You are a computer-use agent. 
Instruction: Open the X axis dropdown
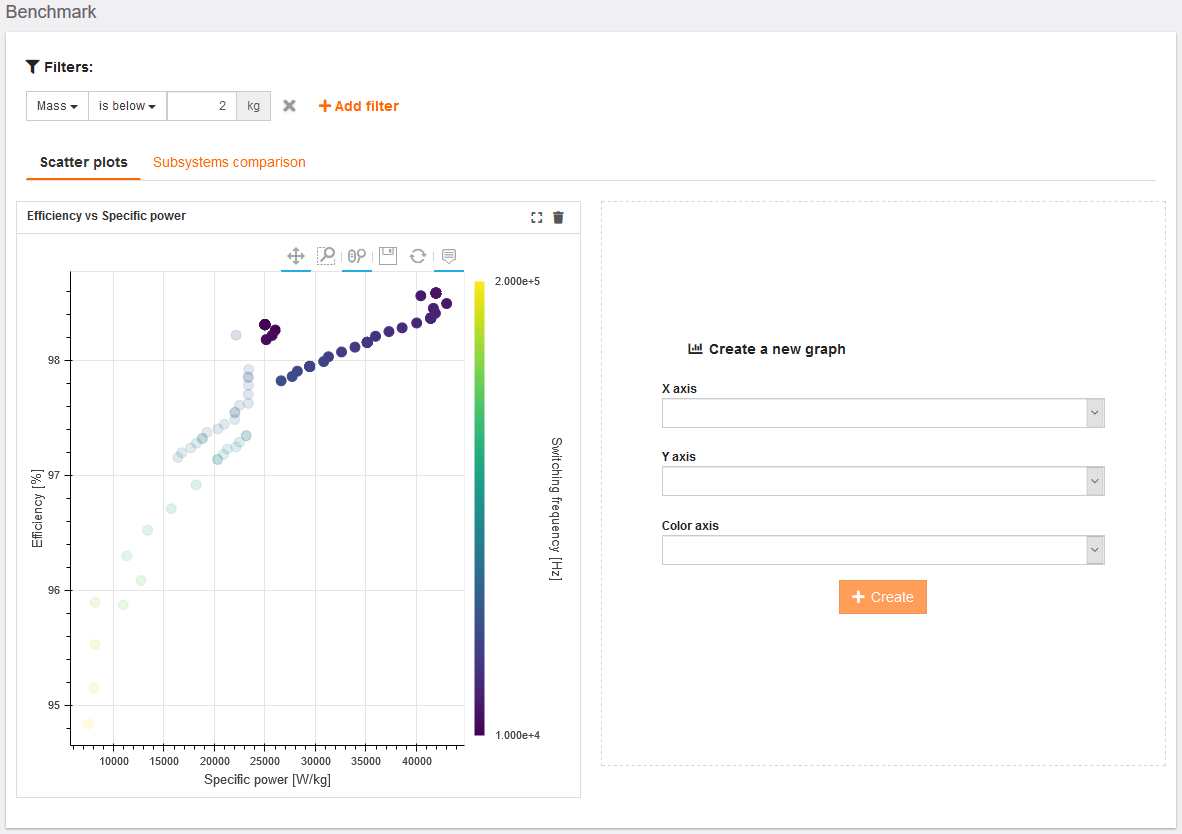882,413
